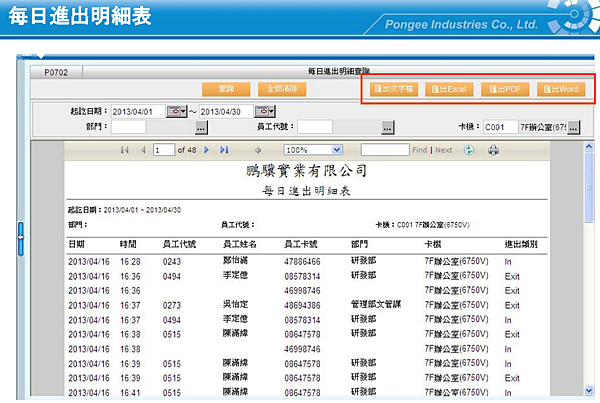
Task: Export report to text file
Action: [x=394, y=89]
